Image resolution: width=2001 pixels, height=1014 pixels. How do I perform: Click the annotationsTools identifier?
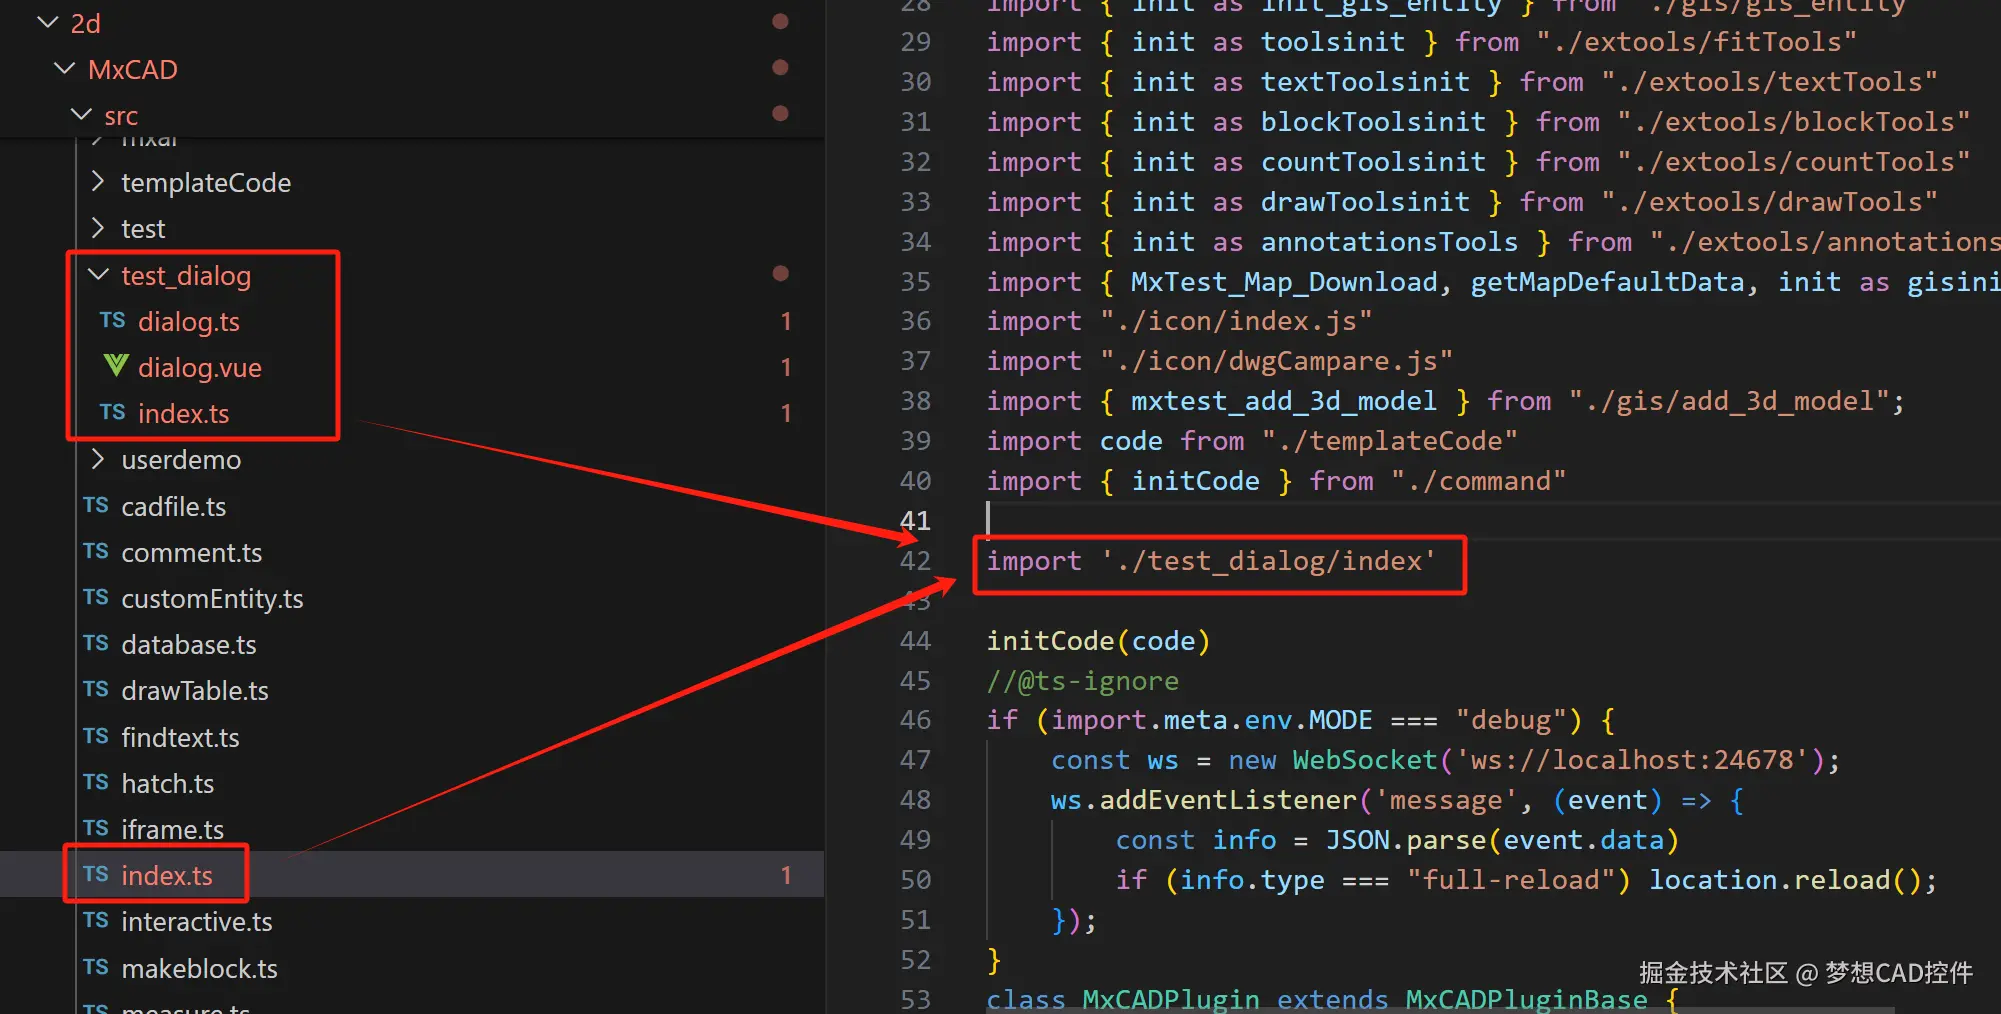[x=1389, y=242]
